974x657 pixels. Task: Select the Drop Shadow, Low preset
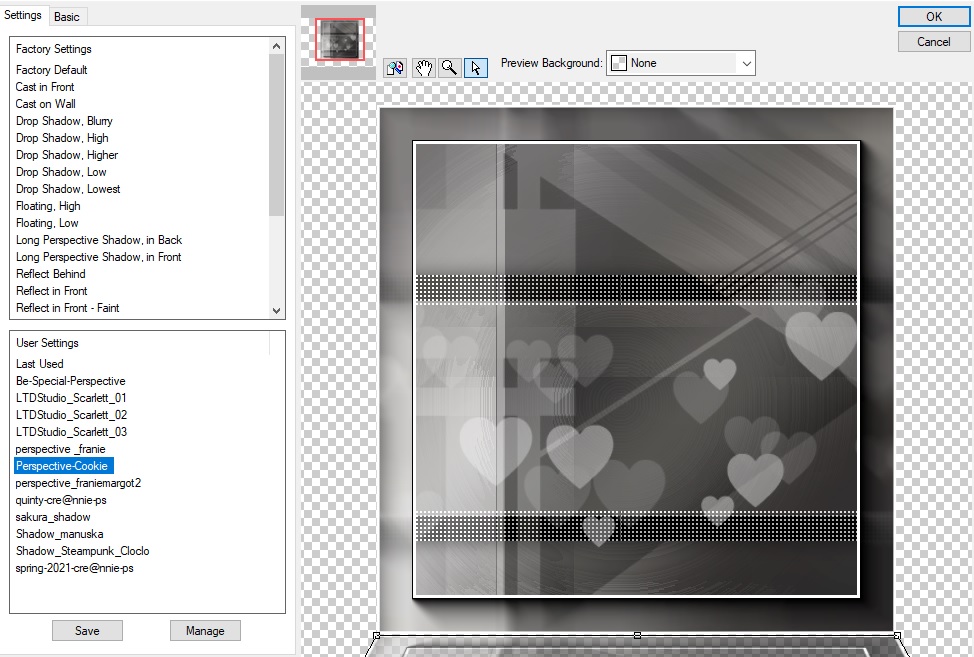61,172
